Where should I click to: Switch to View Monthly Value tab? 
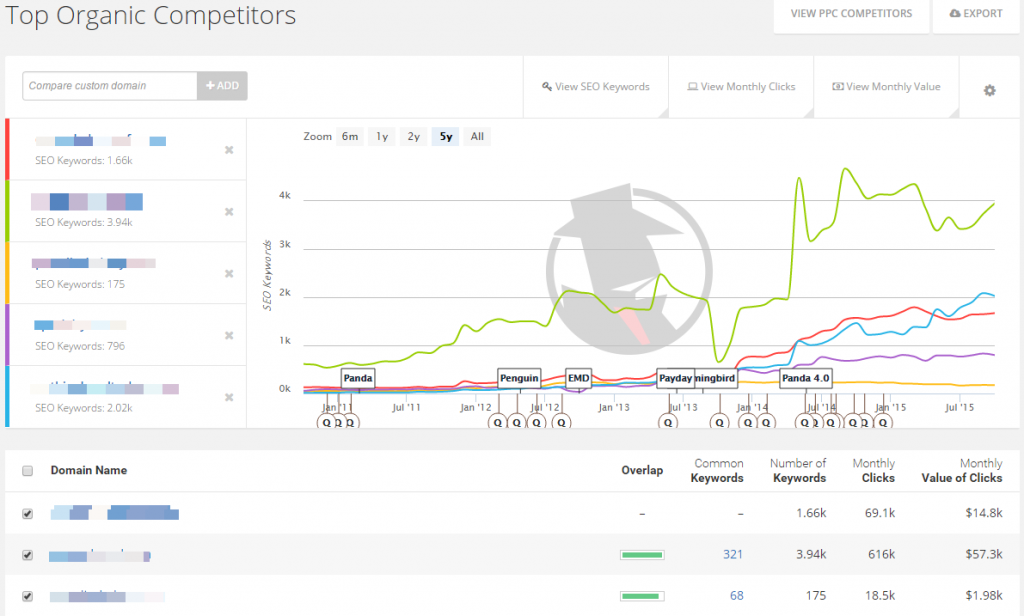coord(886,87)
